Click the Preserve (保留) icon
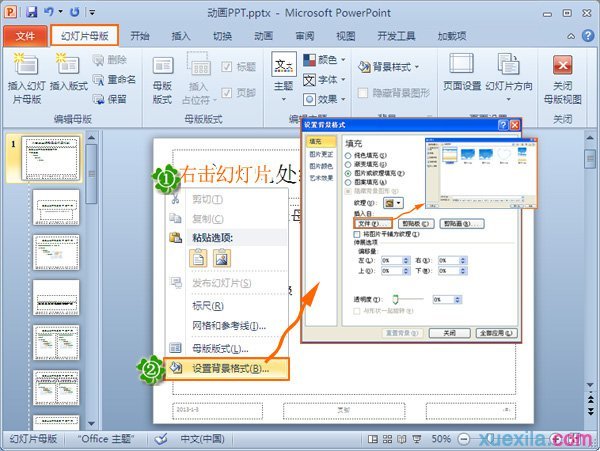Image resolution: width=600 pixels, height=451 pixels. tap(98, 99)
